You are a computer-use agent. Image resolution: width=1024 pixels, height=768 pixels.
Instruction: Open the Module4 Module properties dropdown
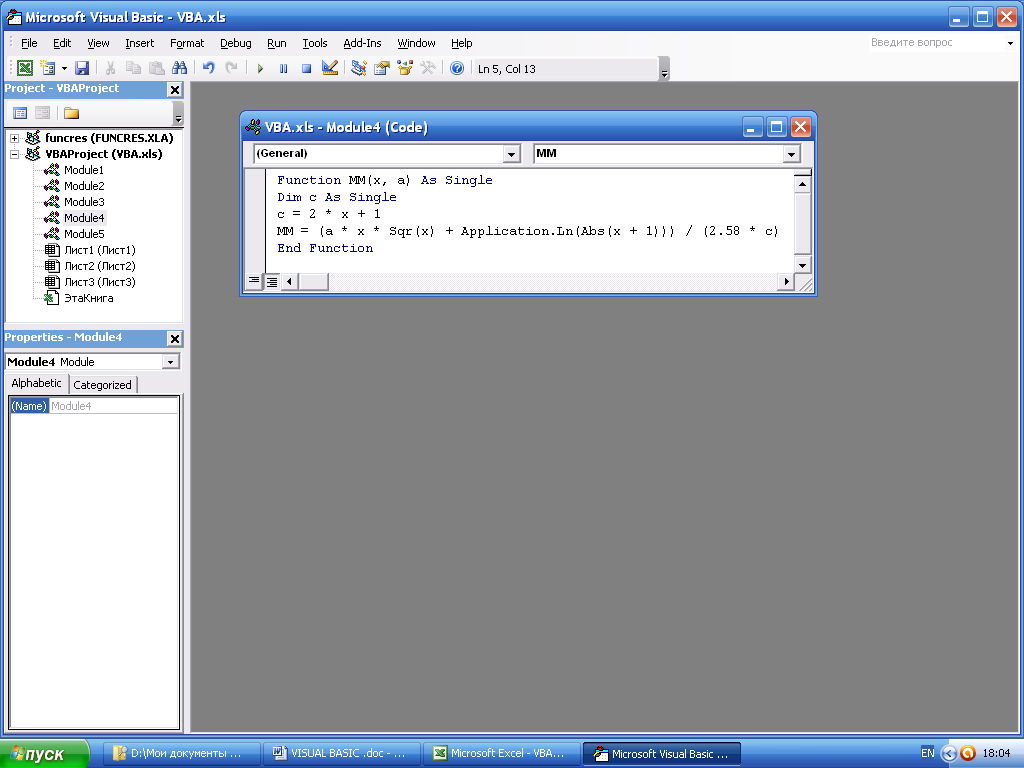[x=170, y=362]
